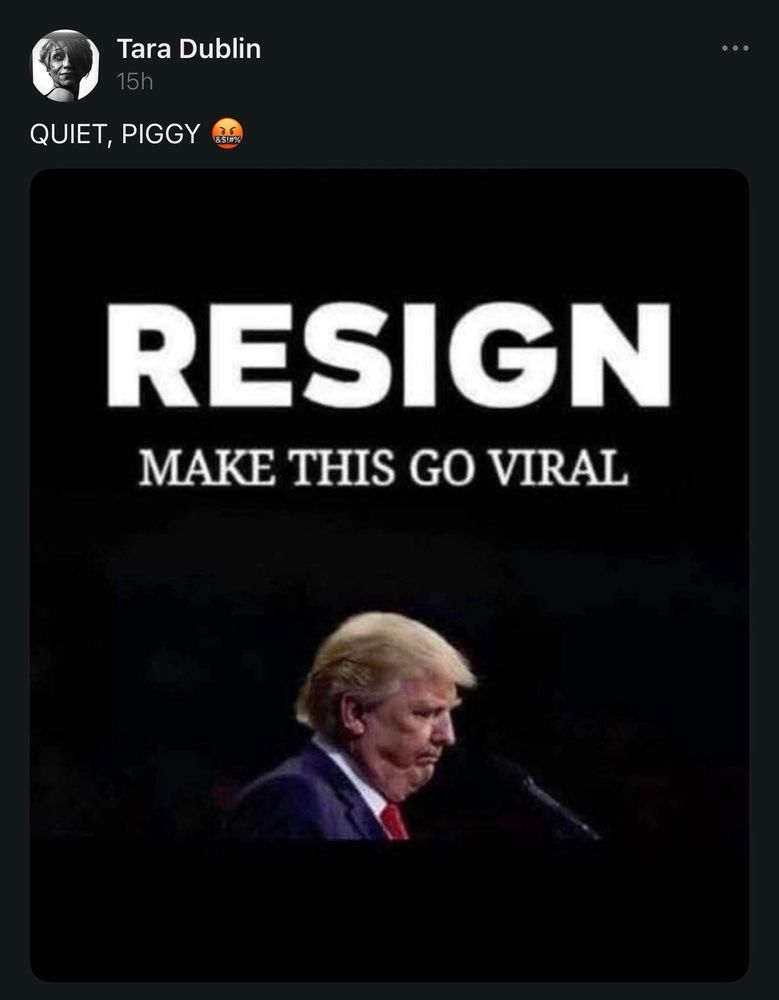
Task: Open the attached RESIGN image
Action: tap(389, 575)
